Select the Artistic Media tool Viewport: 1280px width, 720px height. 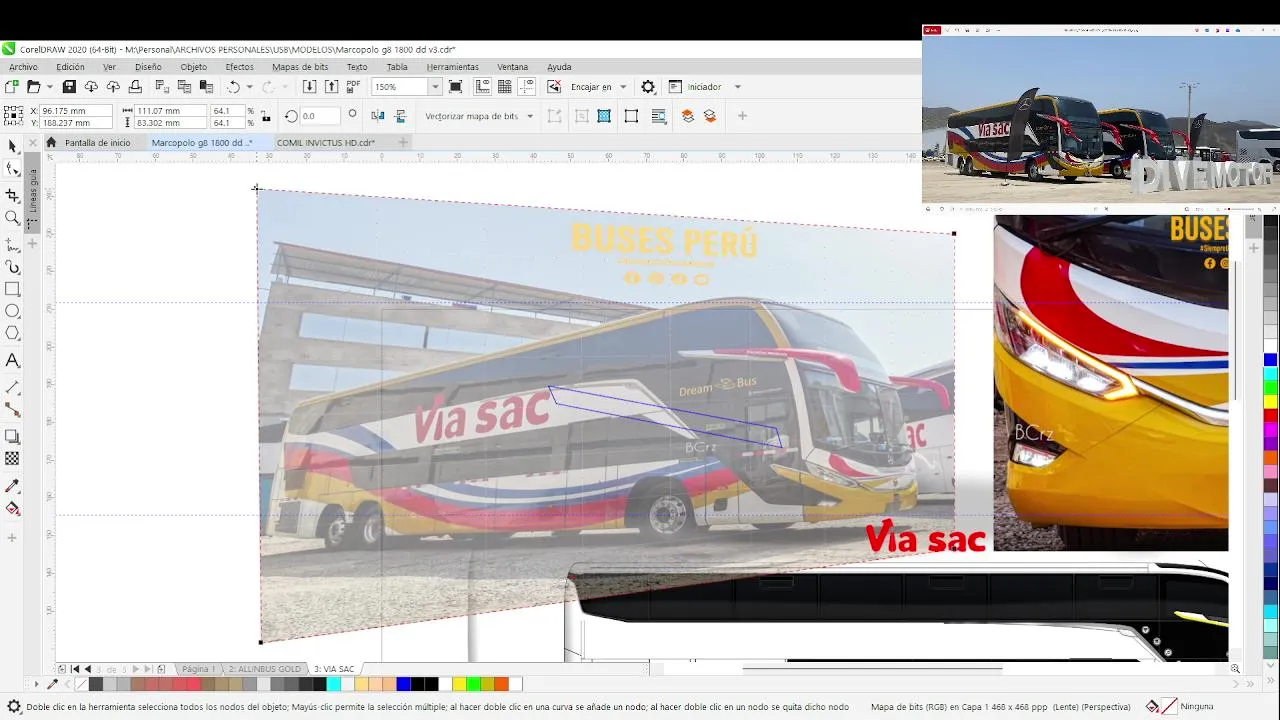pos(12,267)
